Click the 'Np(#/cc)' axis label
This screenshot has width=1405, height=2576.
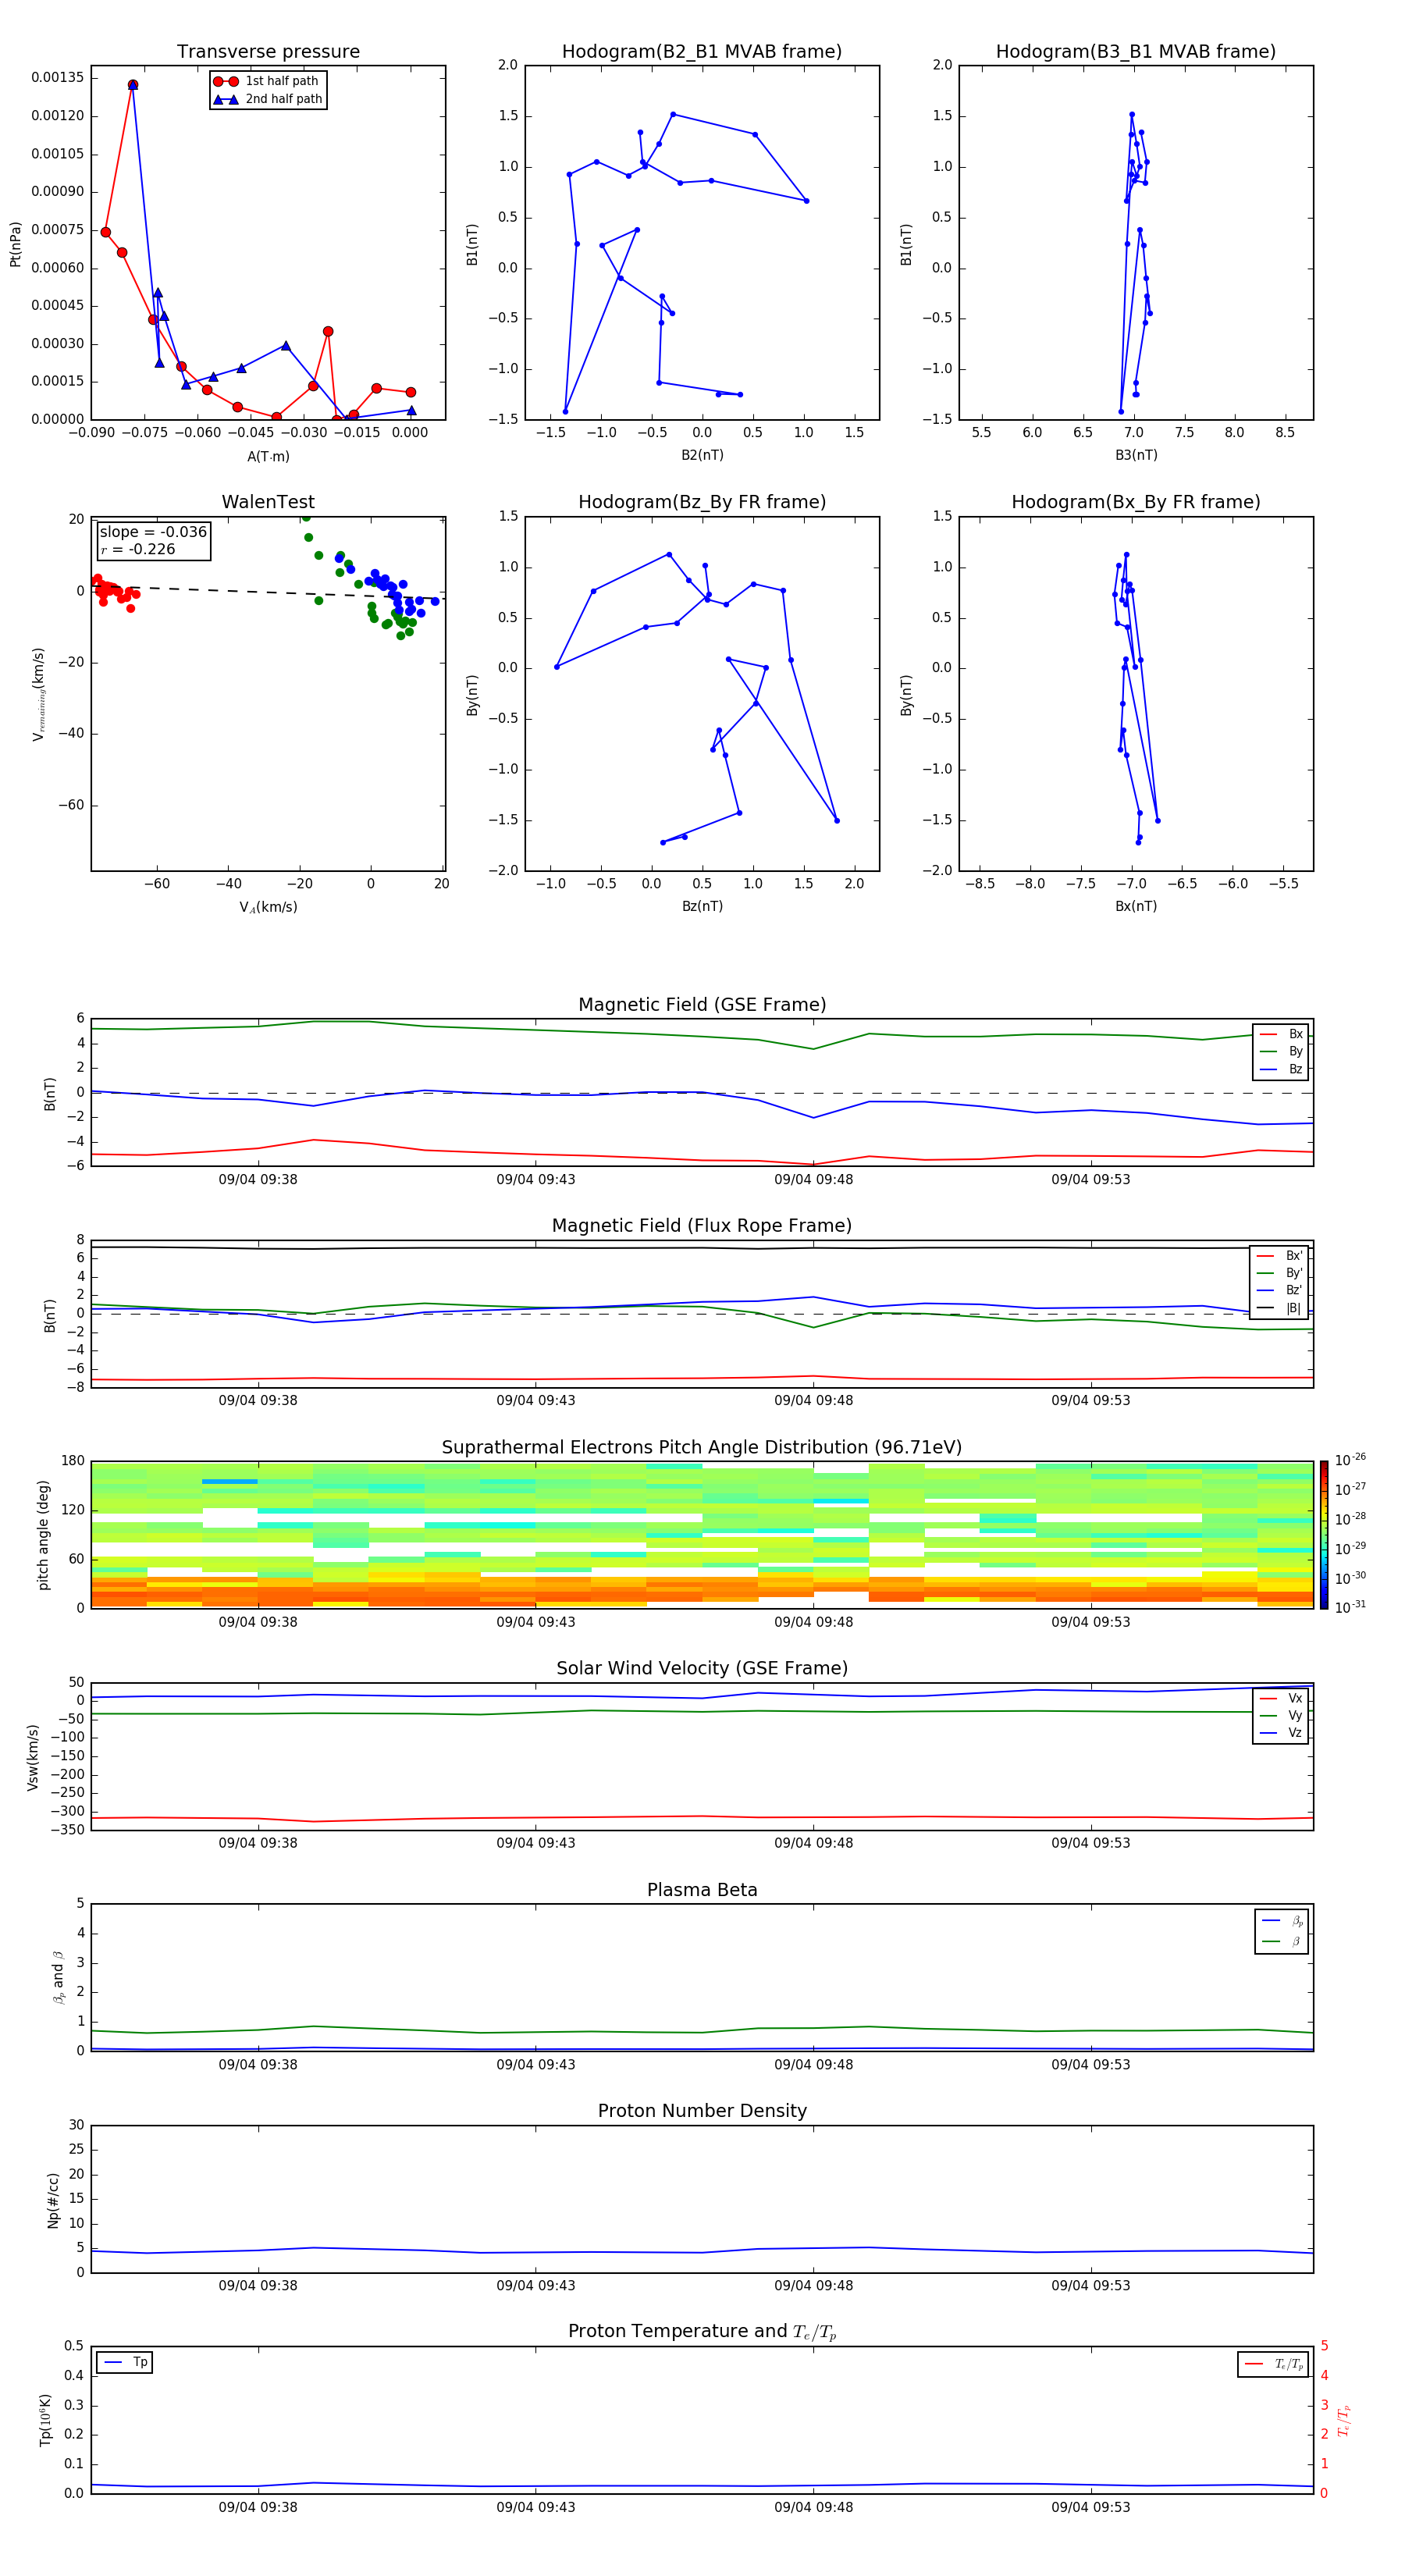53,2200
